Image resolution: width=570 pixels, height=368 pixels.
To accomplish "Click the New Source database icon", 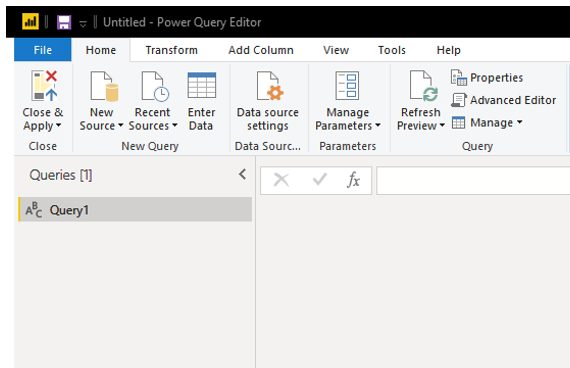I will (104, 86).
